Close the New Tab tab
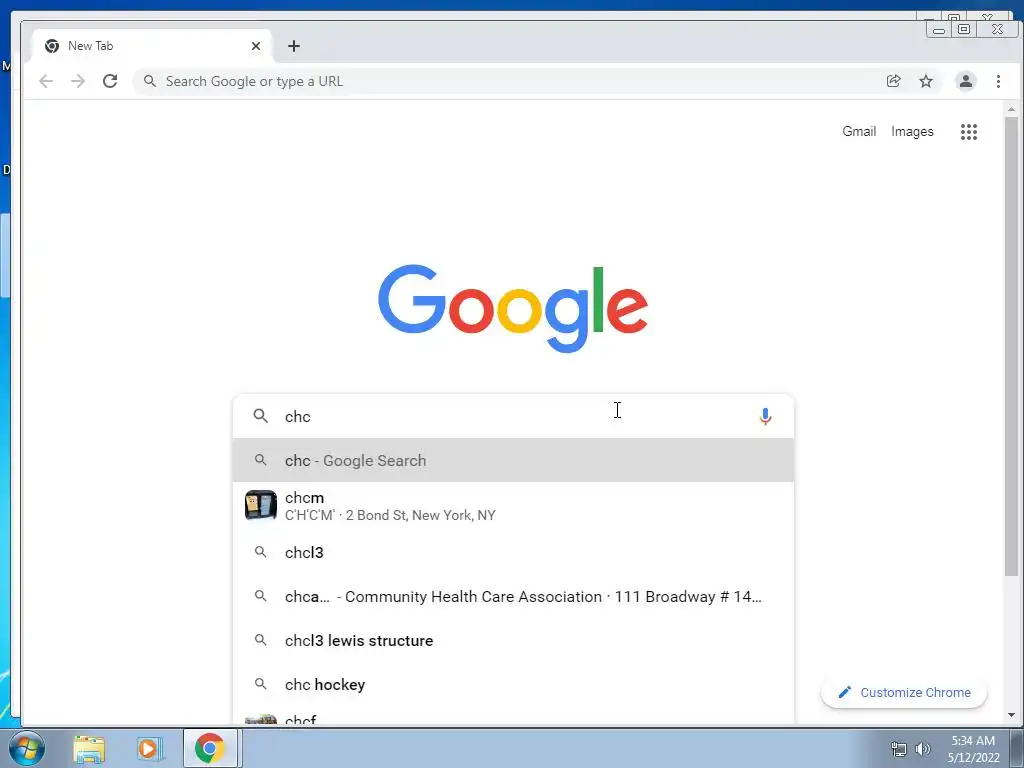Screen dimensions: 1024x768 (255, 46)
